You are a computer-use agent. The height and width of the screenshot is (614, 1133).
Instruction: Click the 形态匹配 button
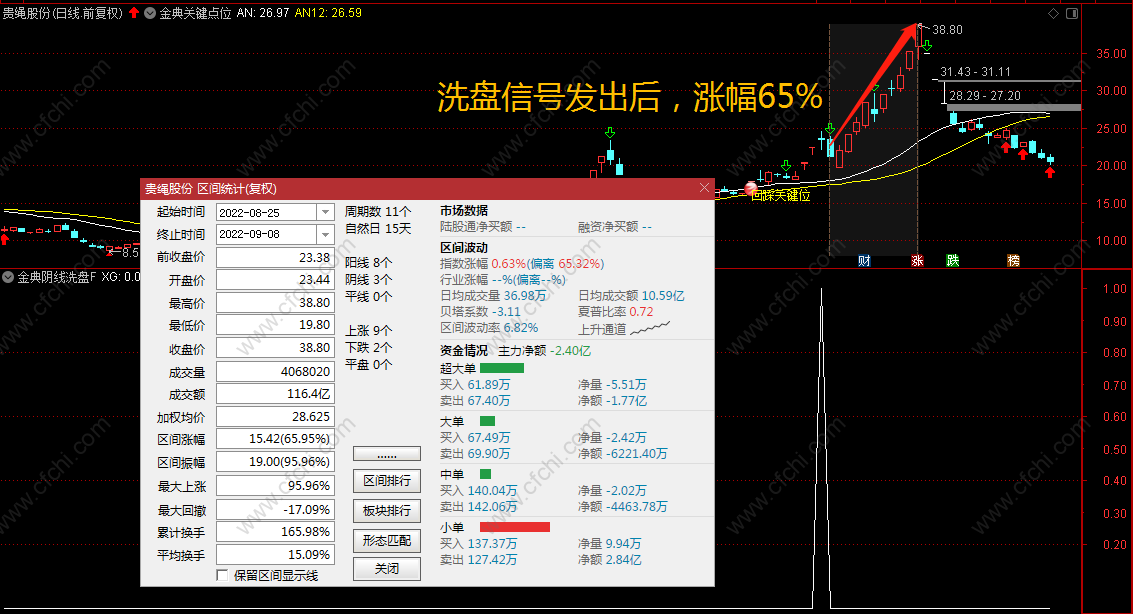387,540
